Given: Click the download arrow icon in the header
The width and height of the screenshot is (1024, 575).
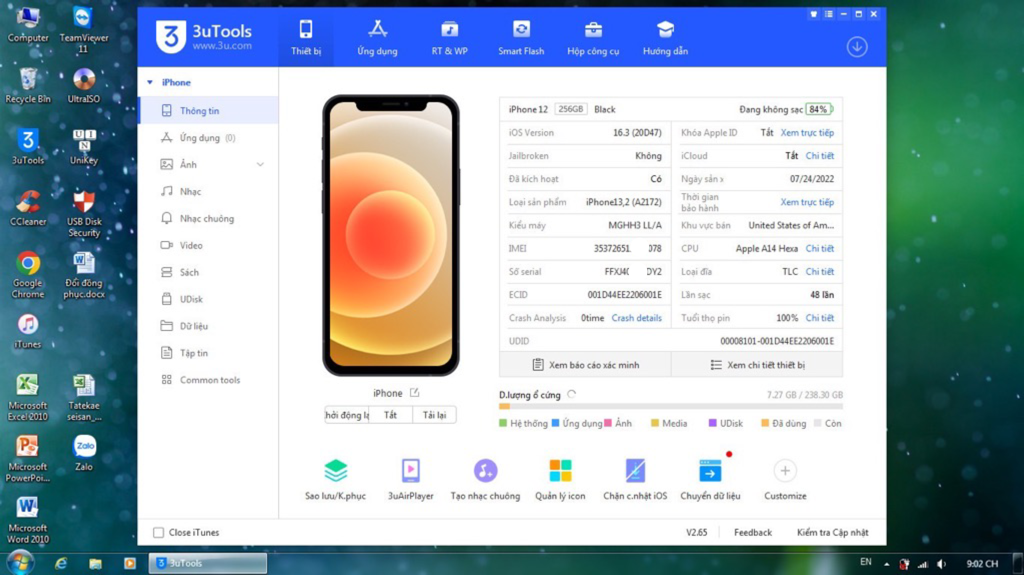Looking at the screenshot, I should point(857,47).
